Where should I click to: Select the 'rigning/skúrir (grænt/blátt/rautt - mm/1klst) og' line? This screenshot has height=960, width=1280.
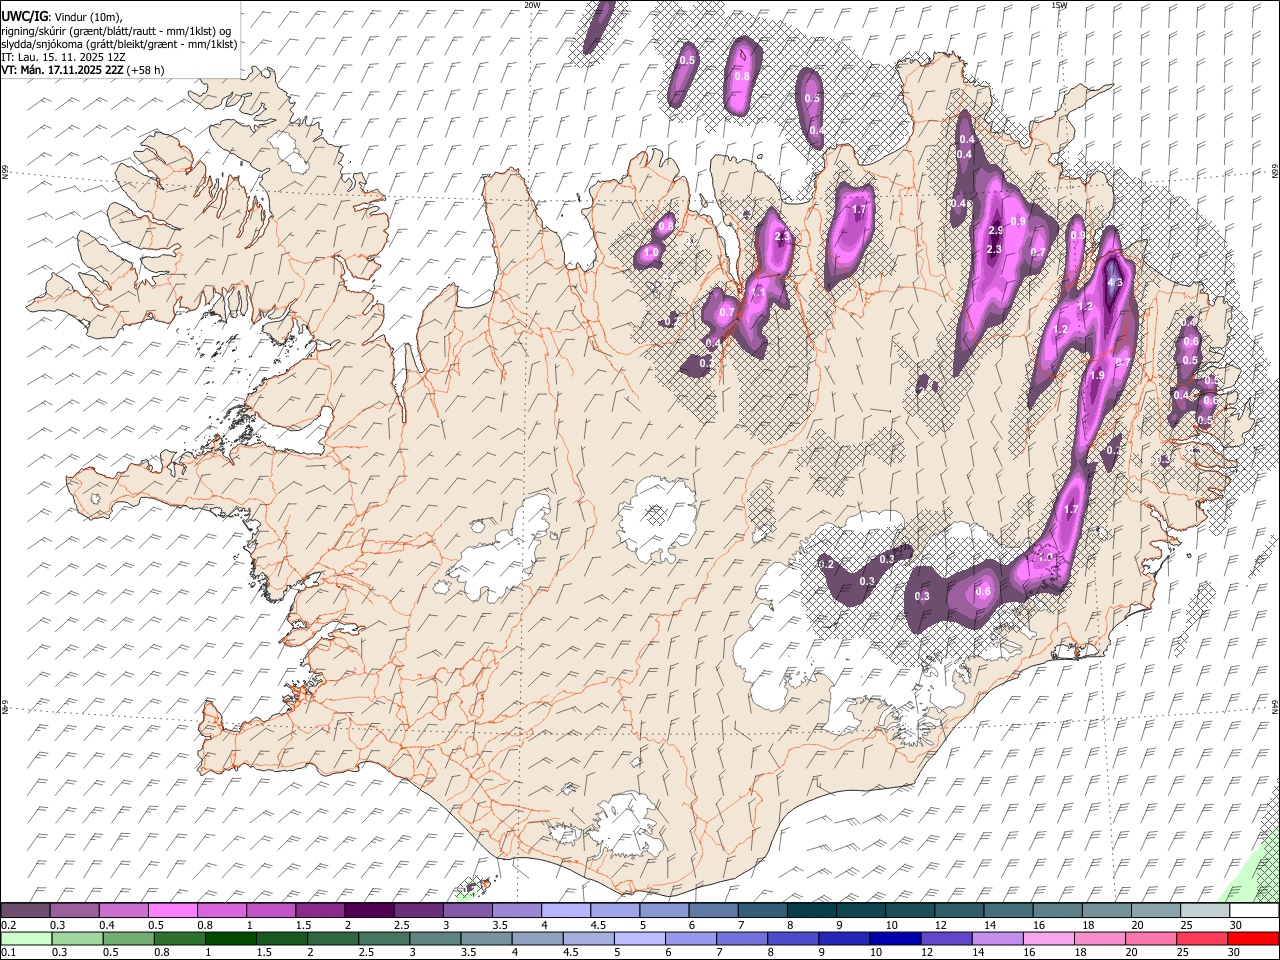[x=116, y=30]
